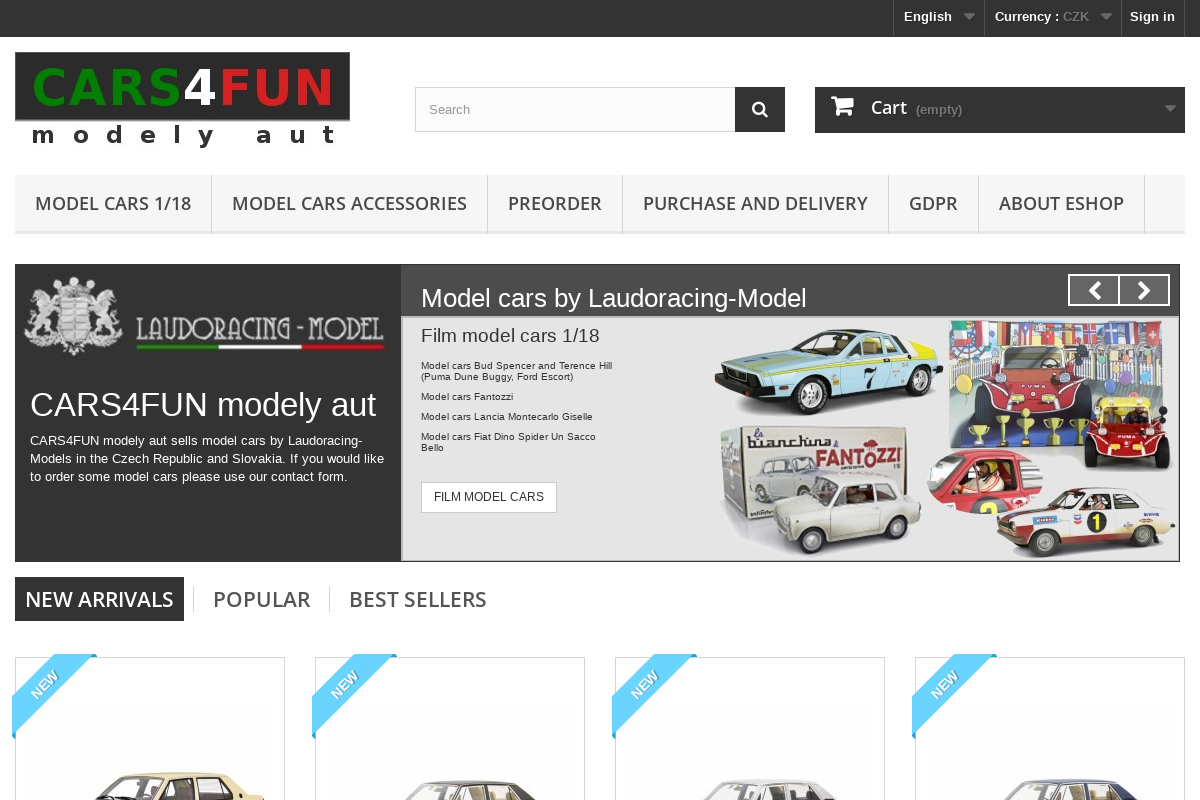Open the Preorder menu item

point(555,204)
